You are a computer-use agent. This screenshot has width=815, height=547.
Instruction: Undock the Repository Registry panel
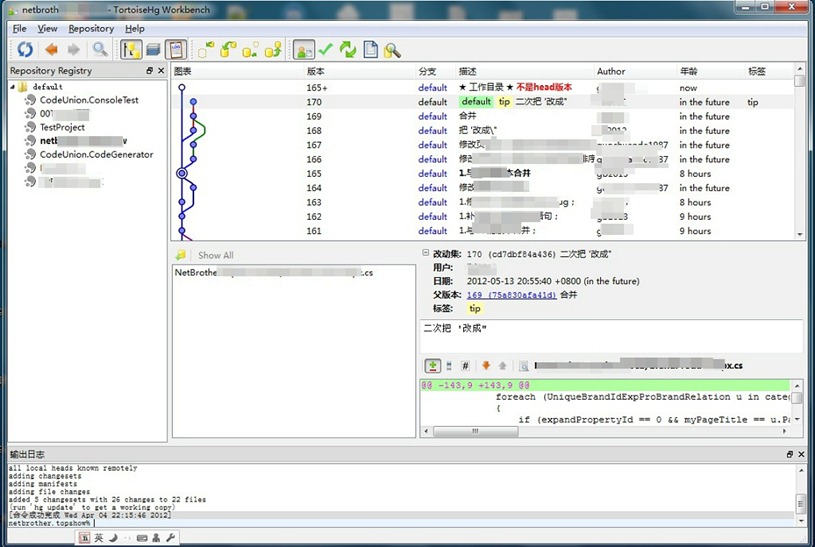pyautogui.click(x=150, y=70)
